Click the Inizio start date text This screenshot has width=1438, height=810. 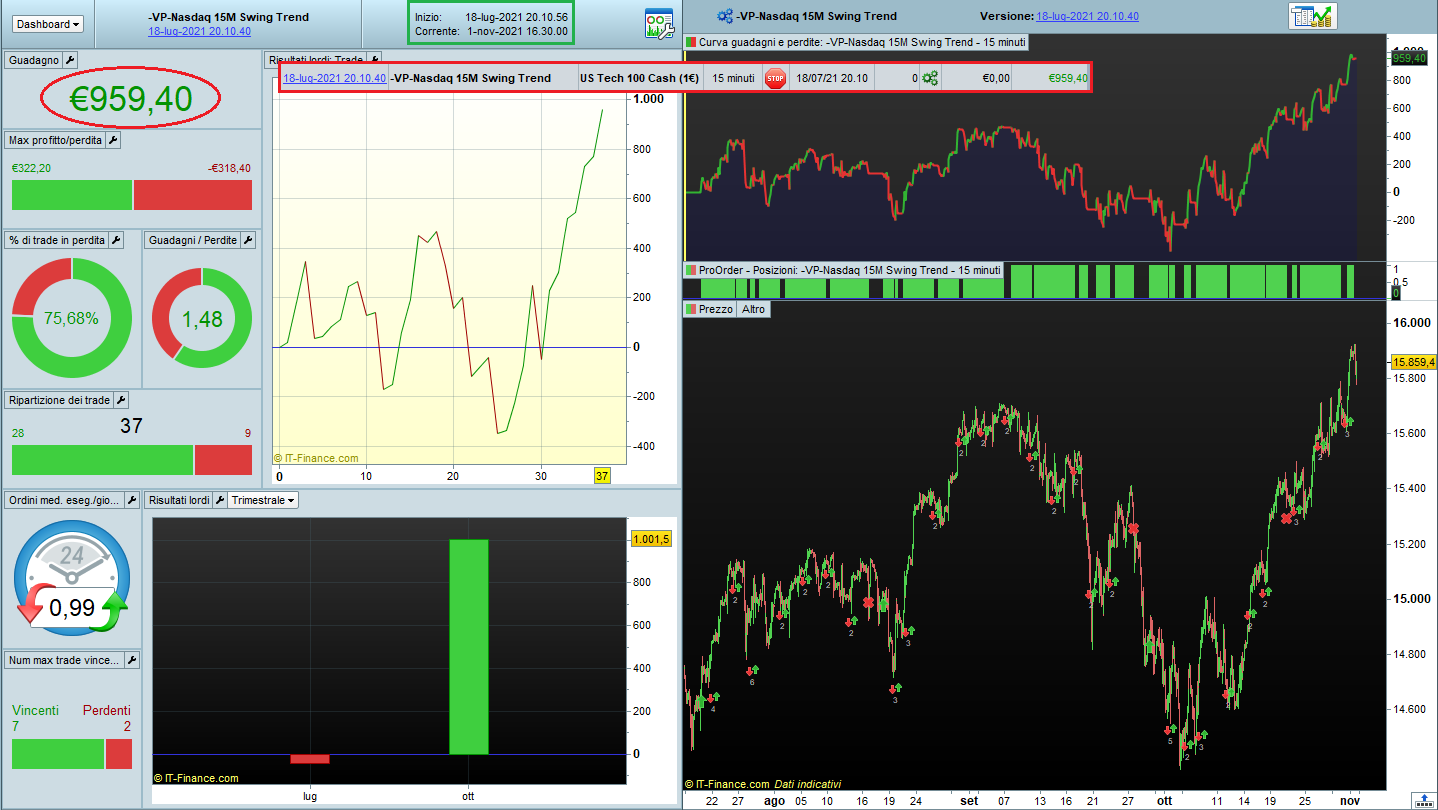[x=491, y=17]
